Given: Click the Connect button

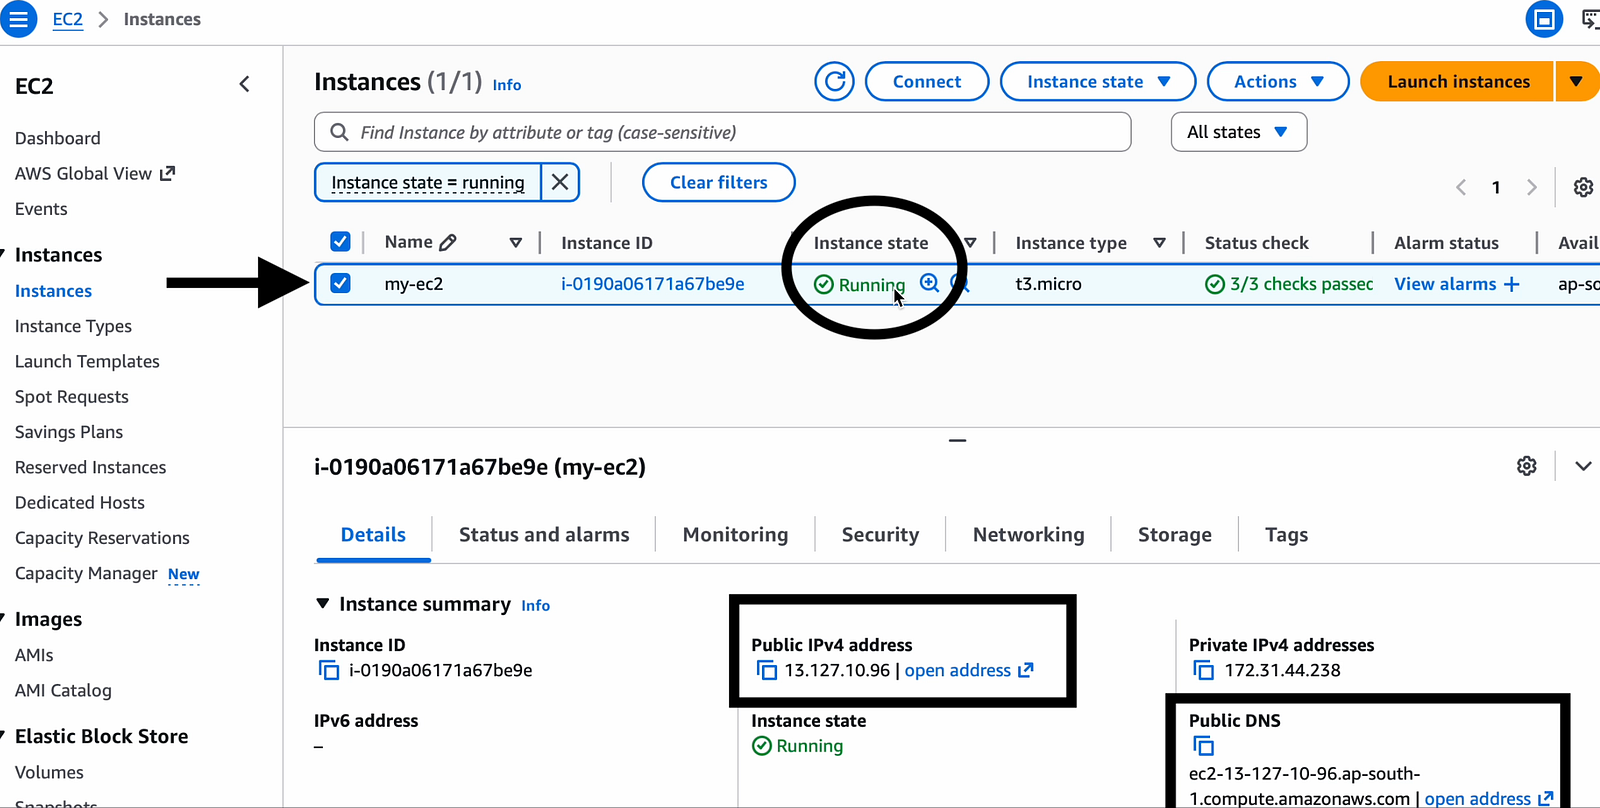Looking at the screenshot, I should pos(927,82).
